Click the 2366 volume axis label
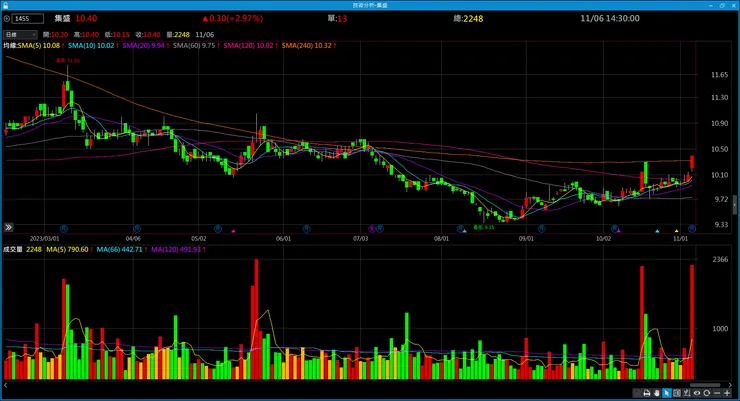The height and width of the screenshot is (401, 740). coord(720,259)
